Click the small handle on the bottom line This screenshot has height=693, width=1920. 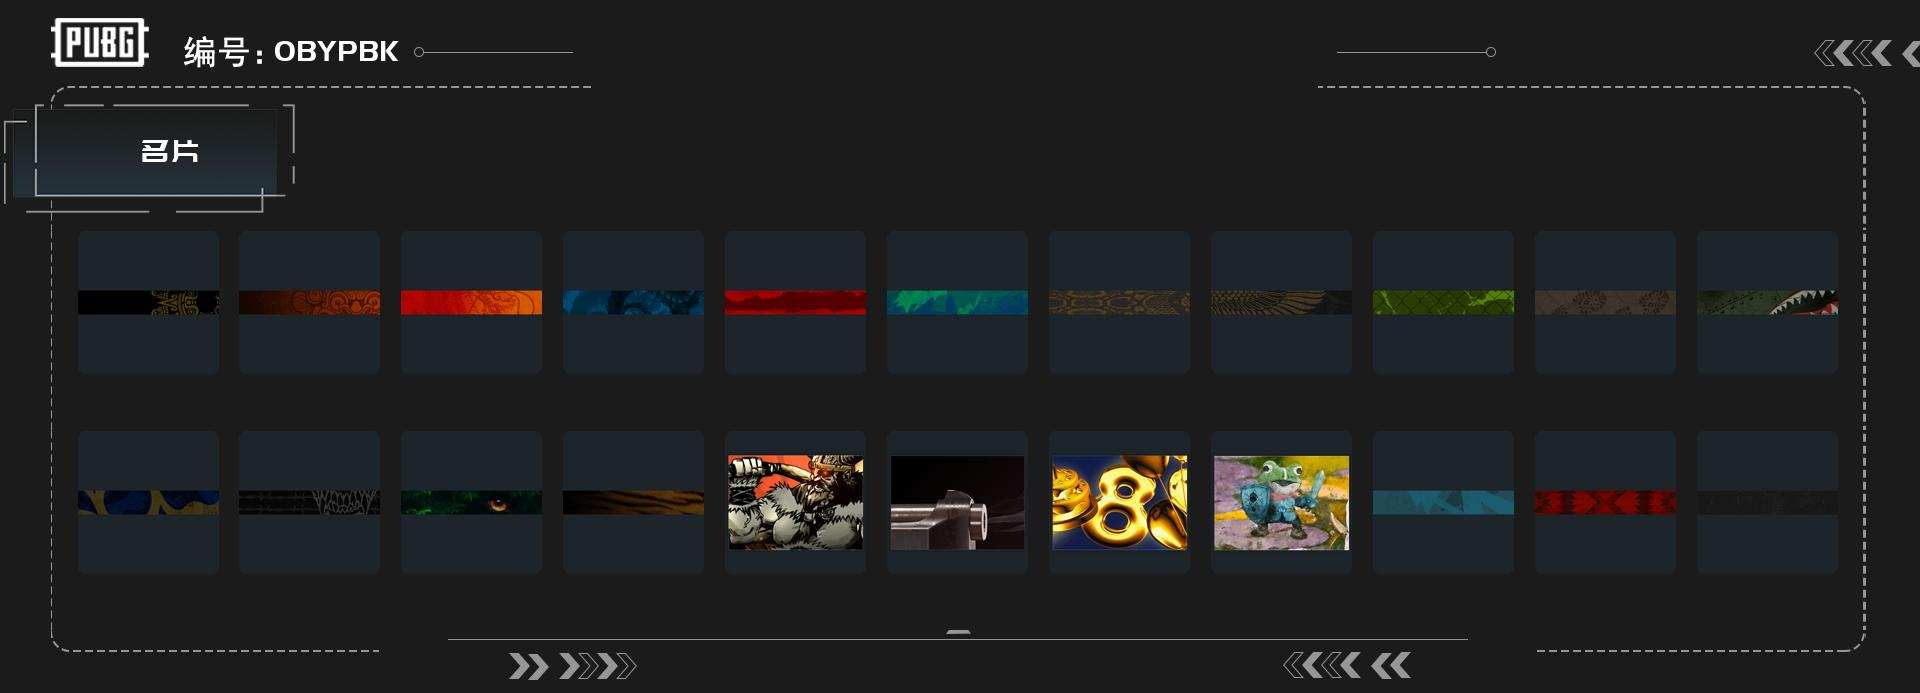tap(958, 633)
